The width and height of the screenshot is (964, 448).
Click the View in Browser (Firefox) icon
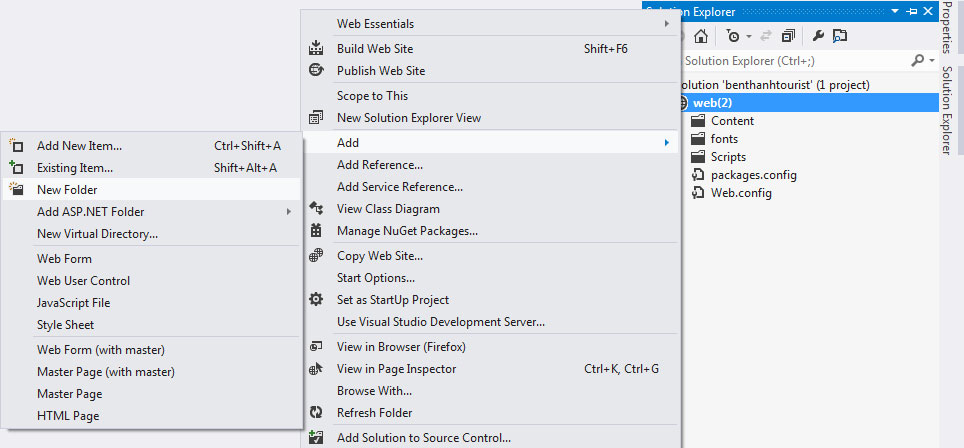(316, 347)
